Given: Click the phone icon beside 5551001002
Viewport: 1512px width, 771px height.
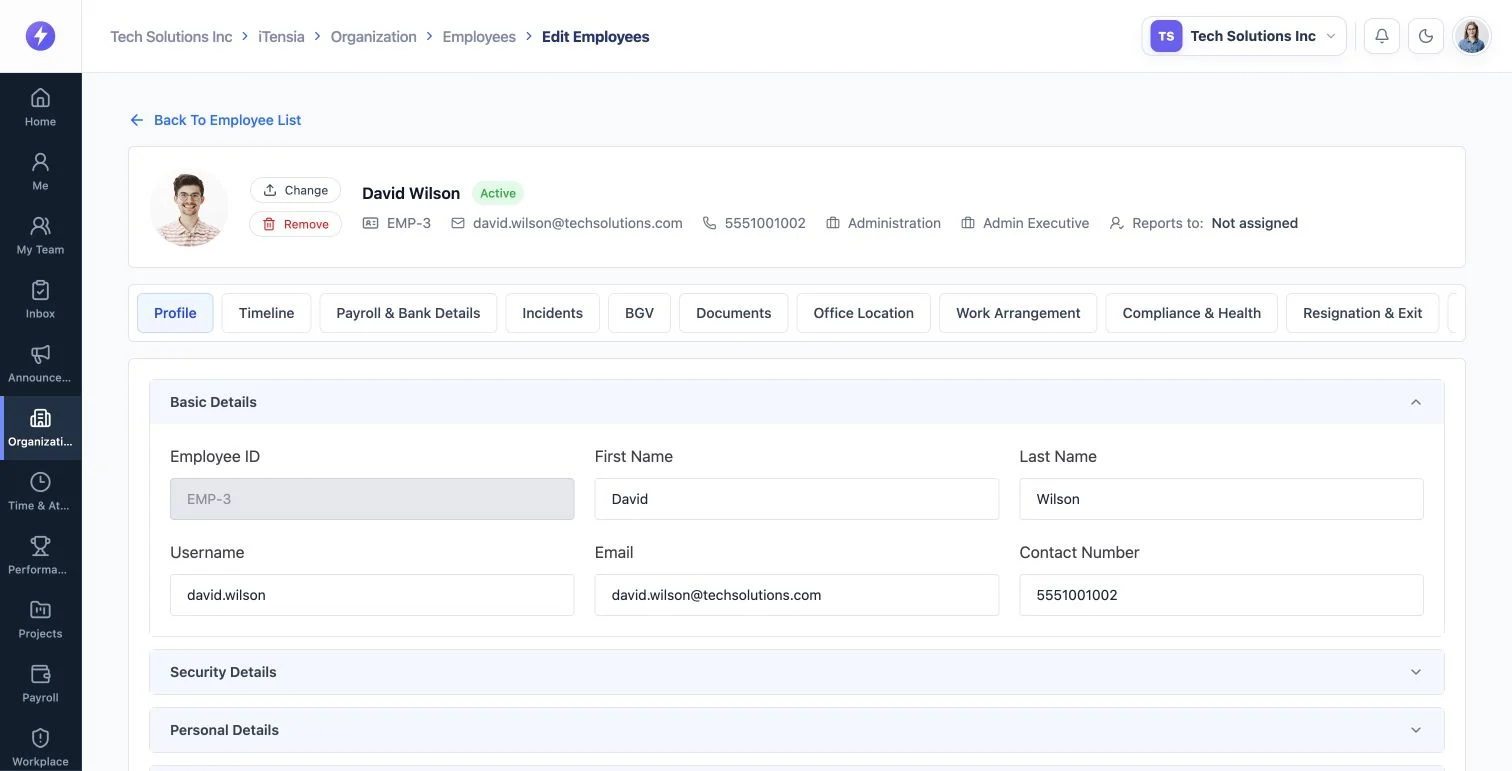Looking at the screenshot, I should [710, 223].
